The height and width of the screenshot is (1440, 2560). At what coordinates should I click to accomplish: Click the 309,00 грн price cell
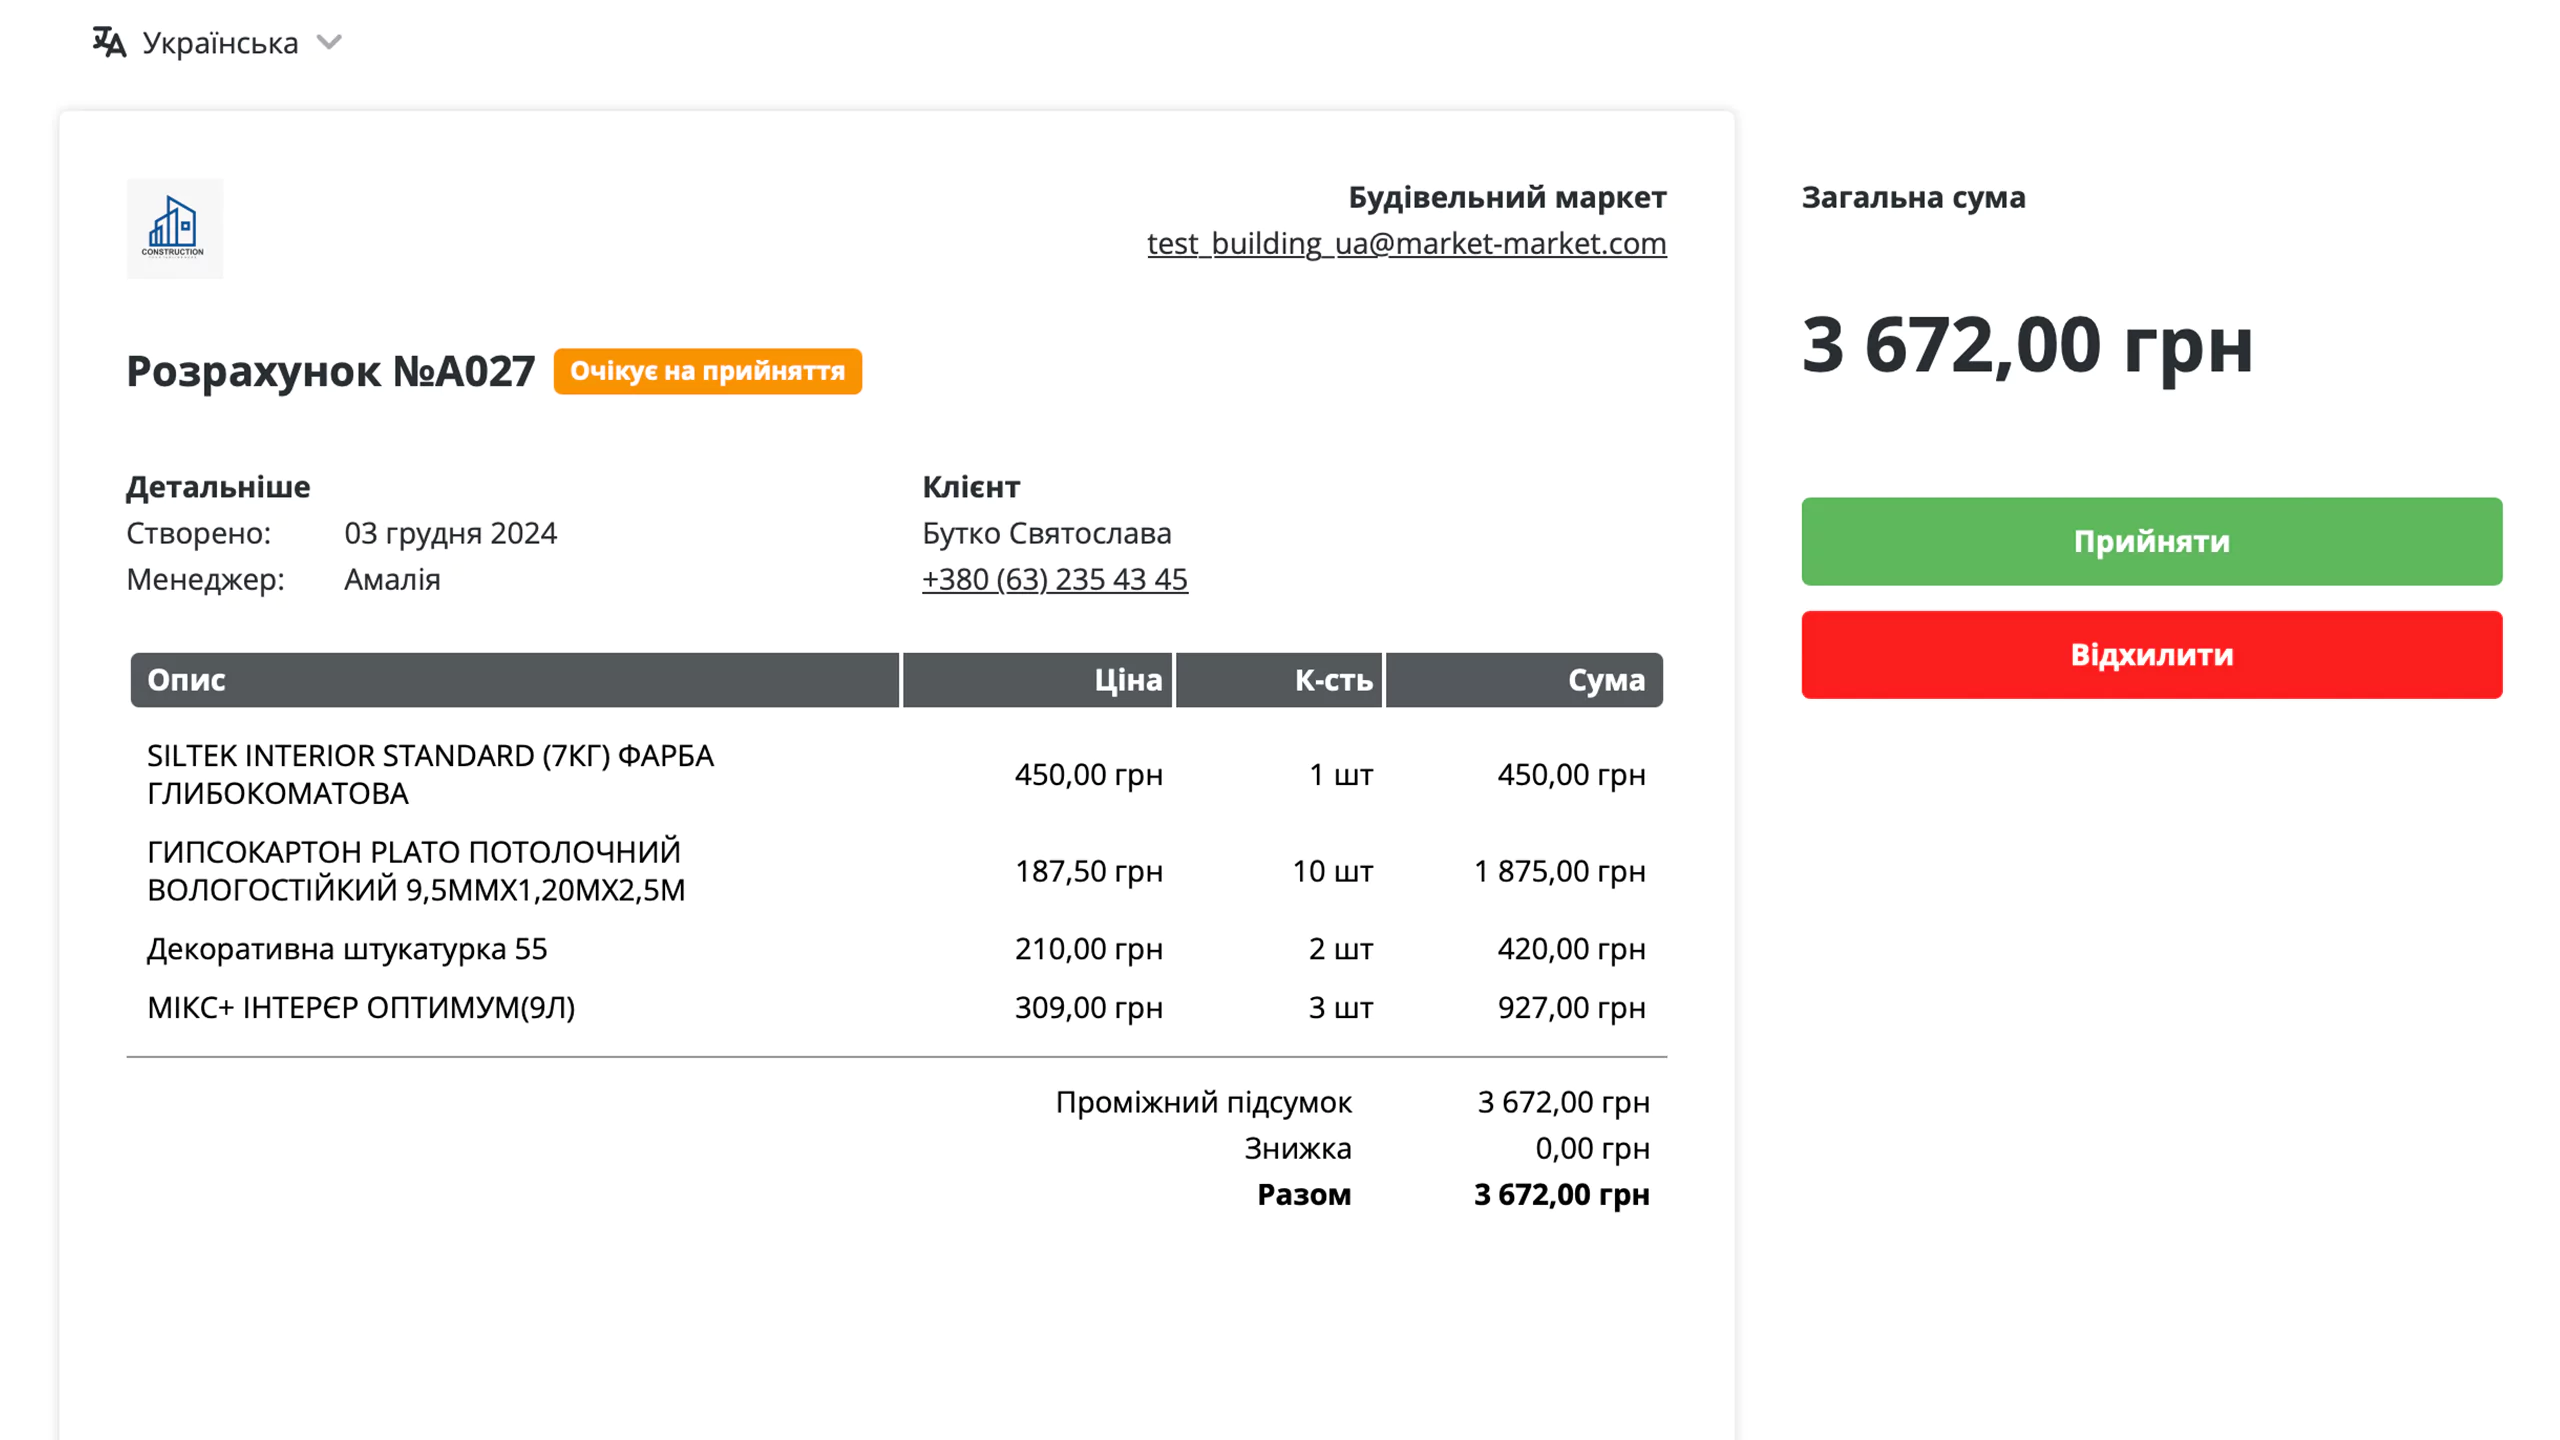(1089, 1007)
